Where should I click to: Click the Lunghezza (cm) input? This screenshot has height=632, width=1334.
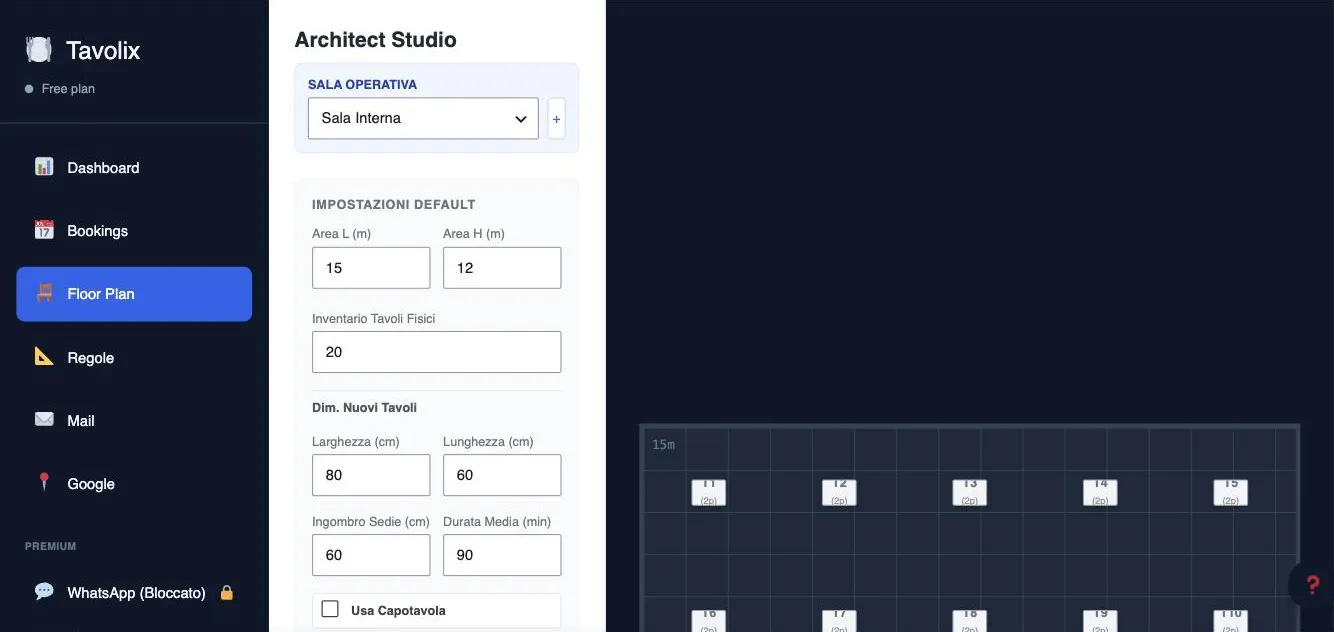[x=502, y=475]
